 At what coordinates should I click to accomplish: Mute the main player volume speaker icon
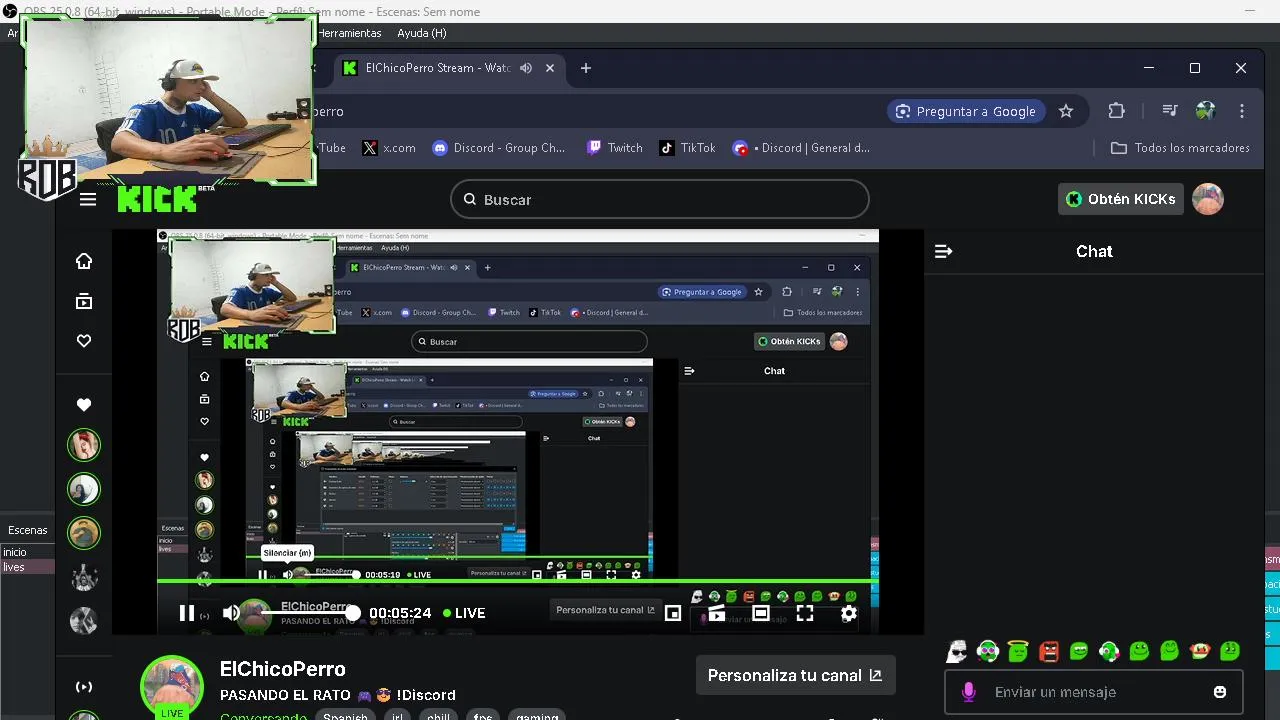point(231,613)
